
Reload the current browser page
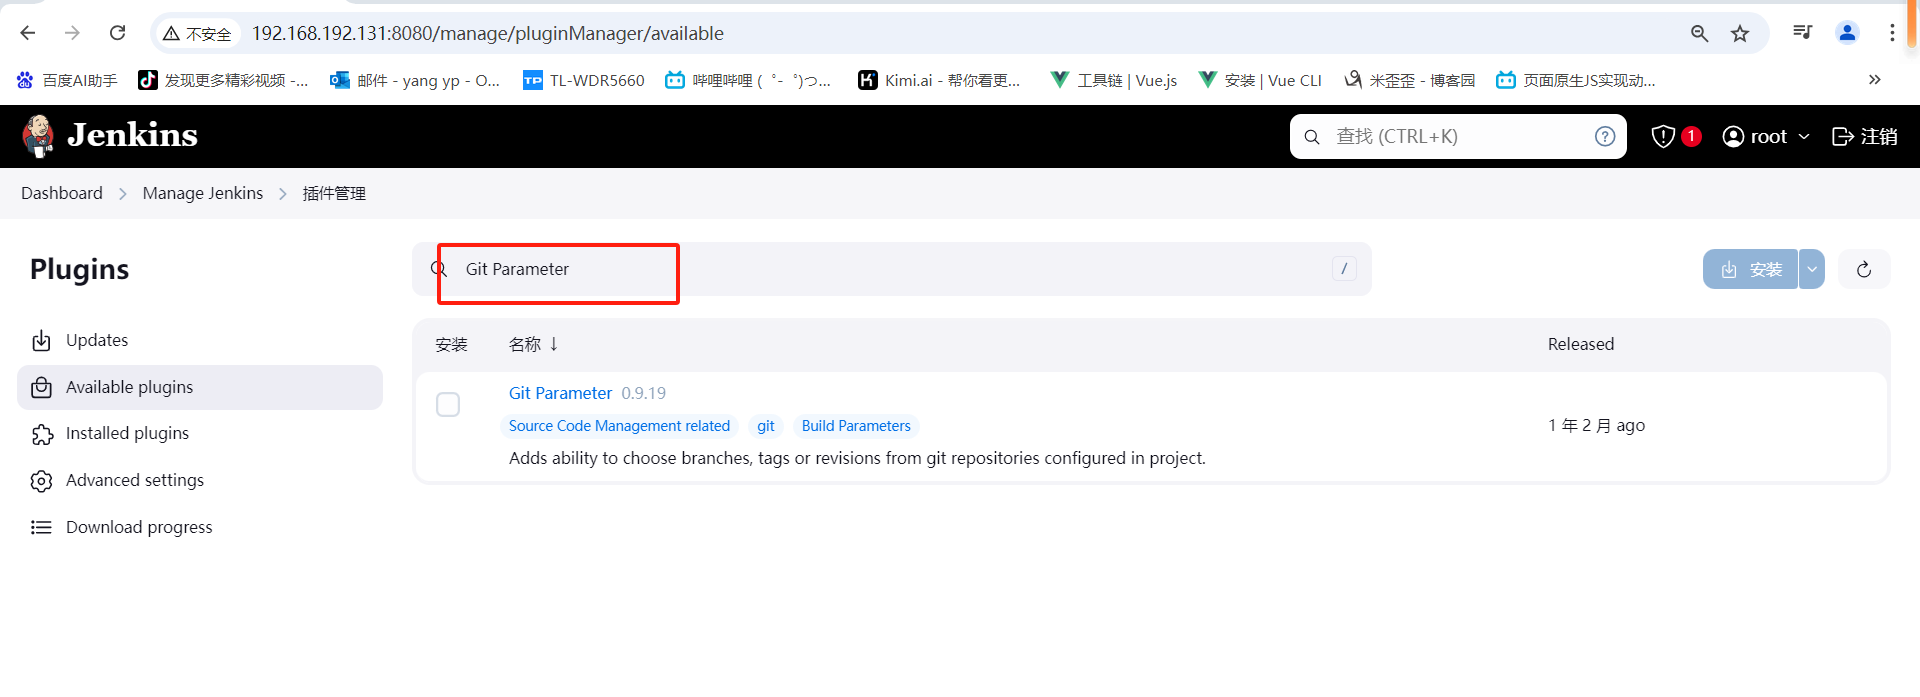click(x=117, y=33)
